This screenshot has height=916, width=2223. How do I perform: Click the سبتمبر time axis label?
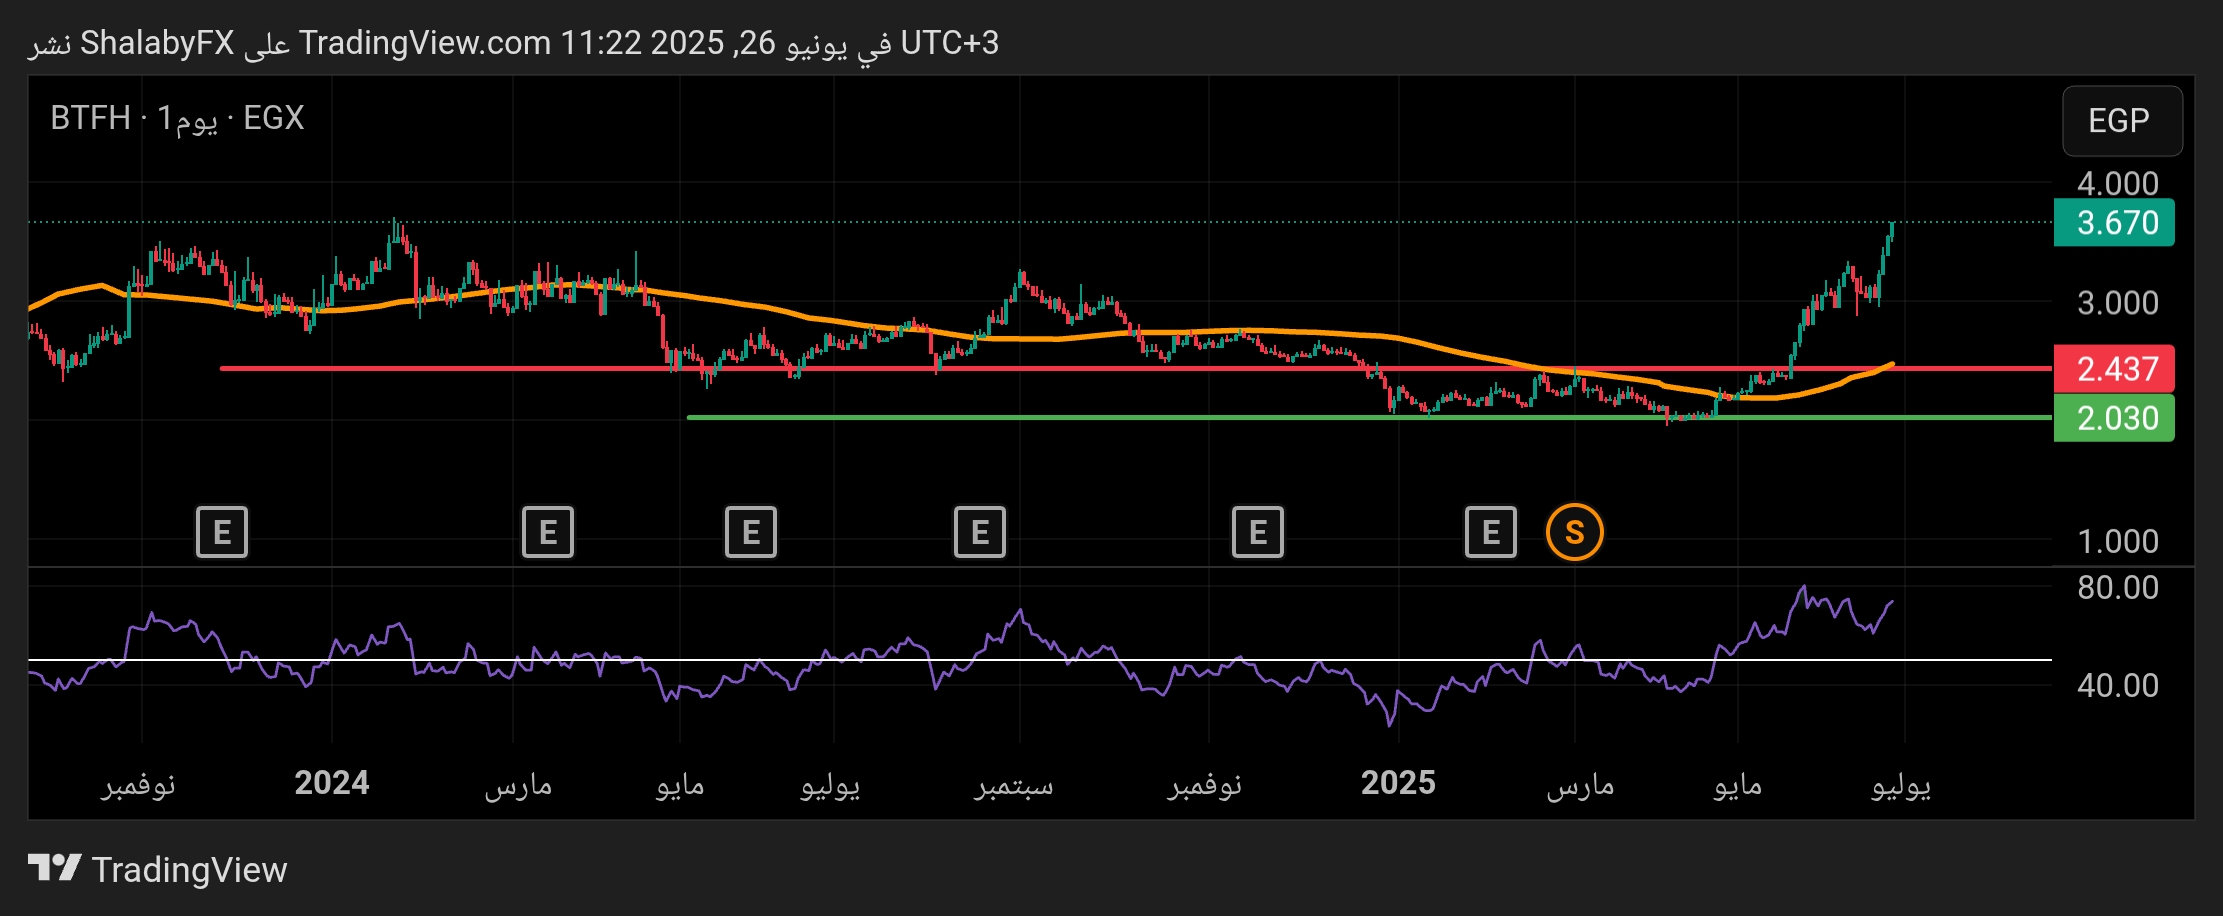[1014, 785]
